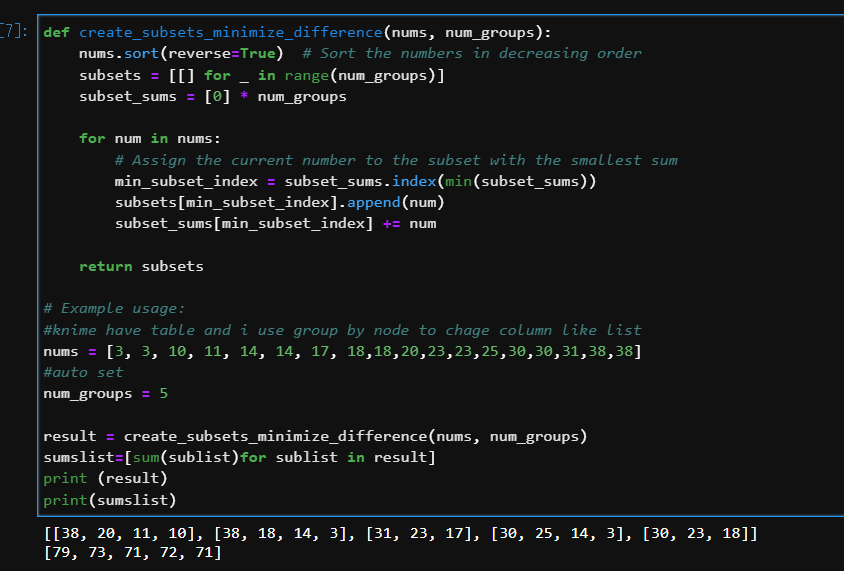
Task: Click the output sums list [79, 73, 71, 72, 71]
Action: [132, 552]
